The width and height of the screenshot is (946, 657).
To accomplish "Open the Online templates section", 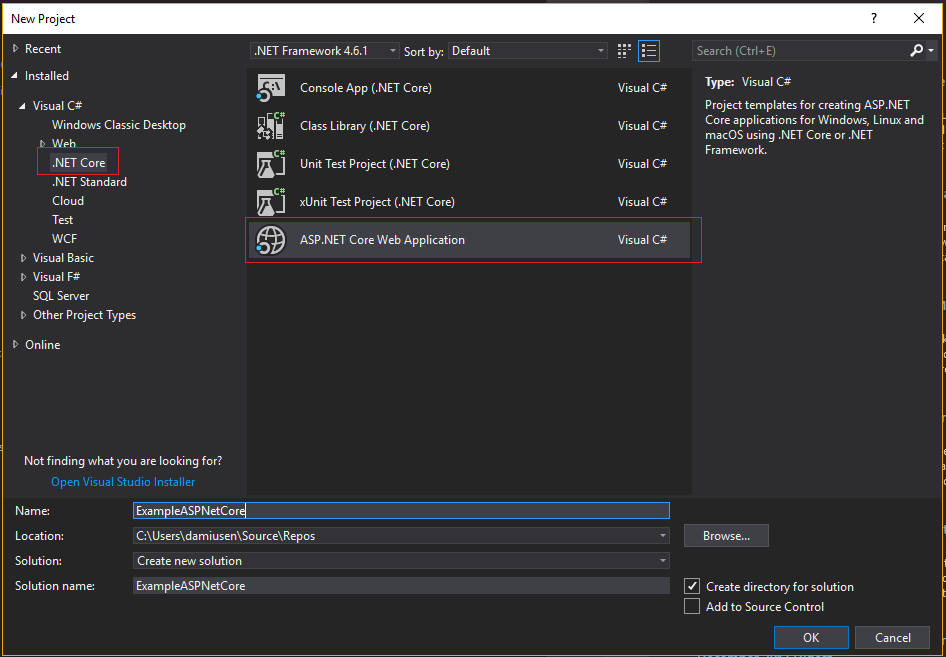I will coord(42,344).
